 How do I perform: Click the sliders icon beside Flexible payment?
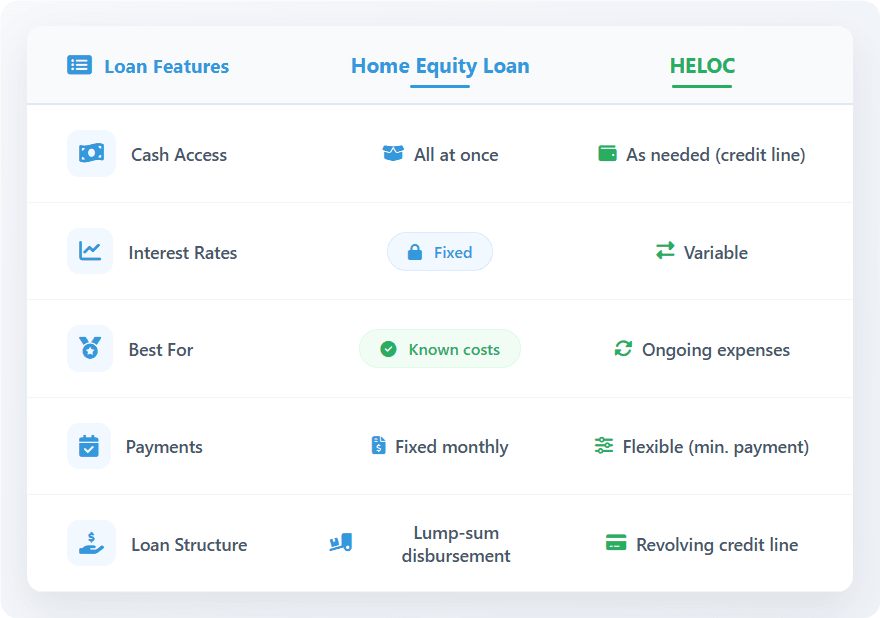pyautogui.click(x=604, y=446)
